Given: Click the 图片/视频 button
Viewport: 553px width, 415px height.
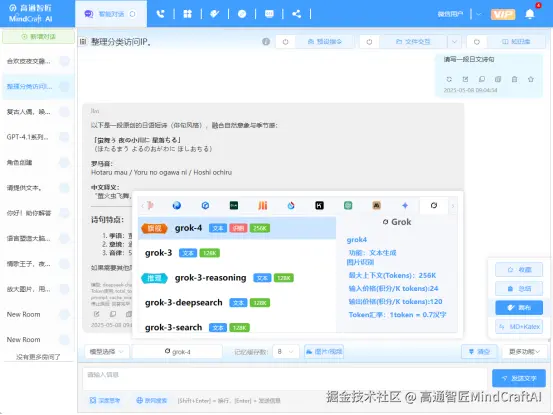Looking at the screenshot, I should 324,352.
